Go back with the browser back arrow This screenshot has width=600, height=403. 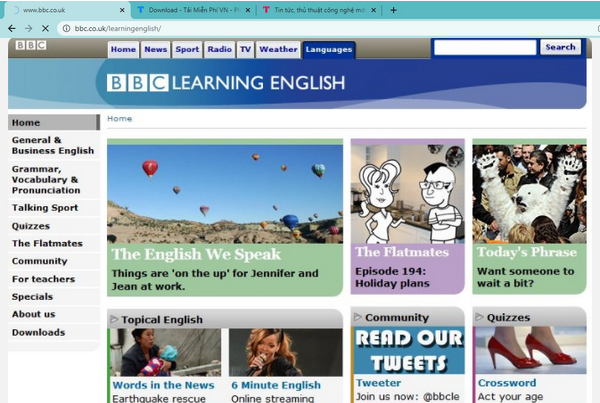coord(12,28)
